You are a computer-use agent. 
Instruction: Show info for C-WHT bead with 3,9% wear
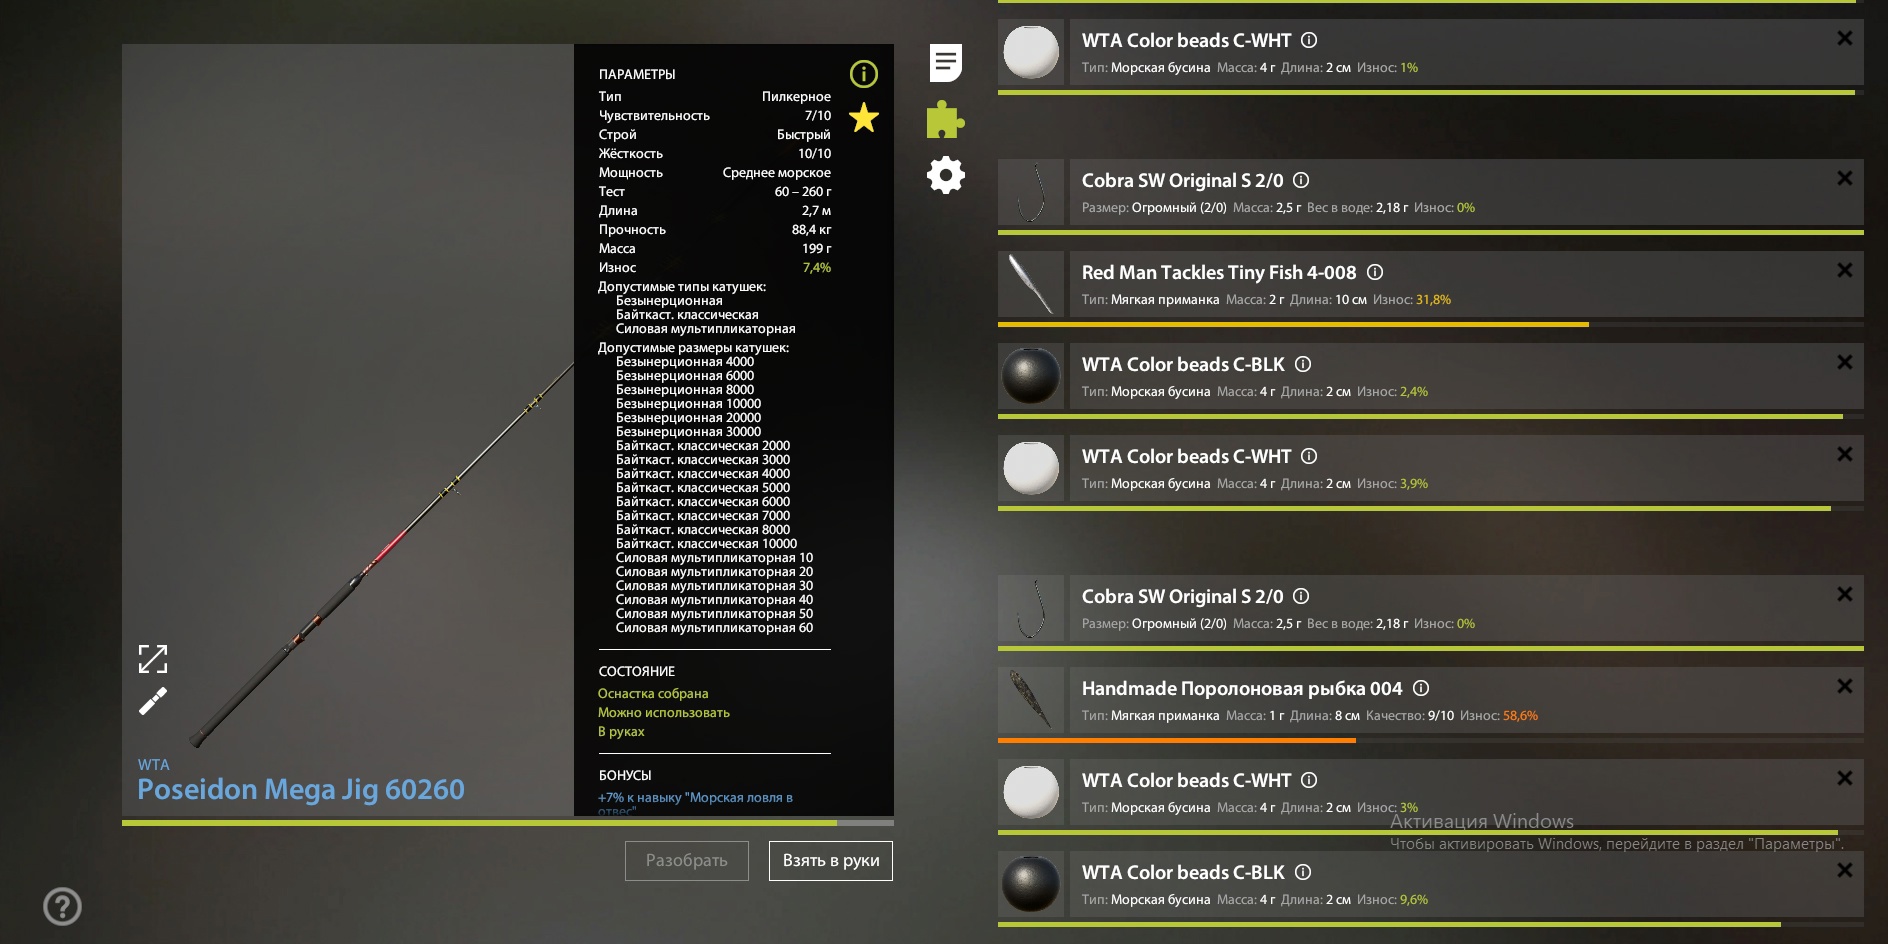click(x=1309, y=456)
